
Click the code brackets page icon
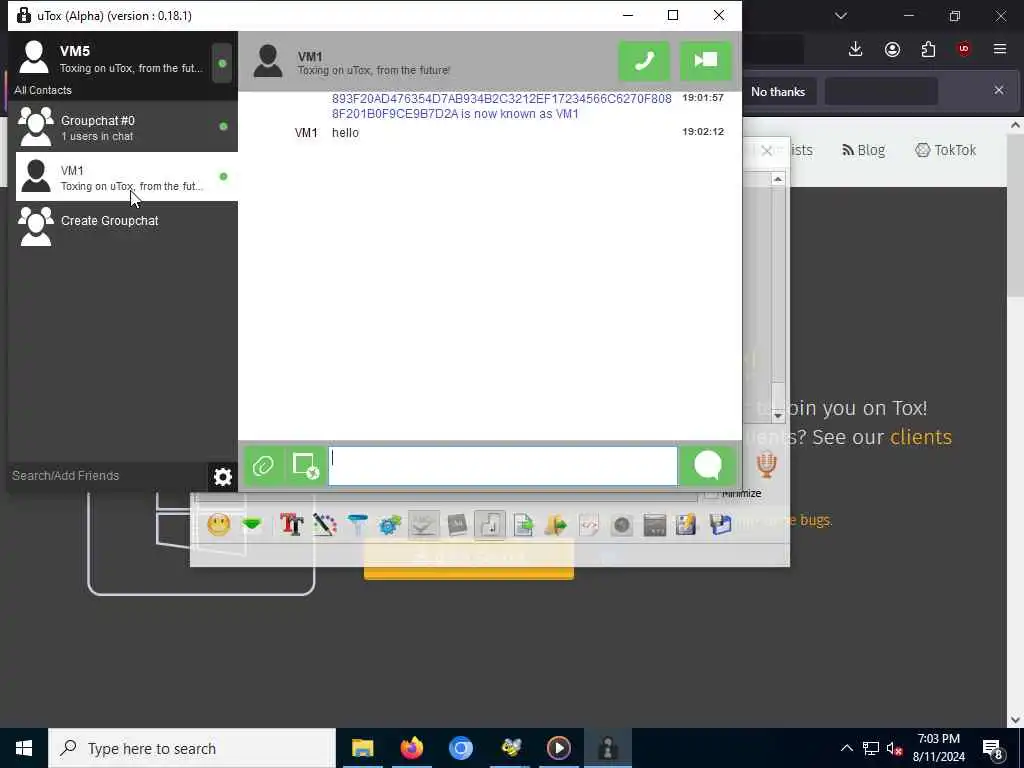(x=588, y=524)
